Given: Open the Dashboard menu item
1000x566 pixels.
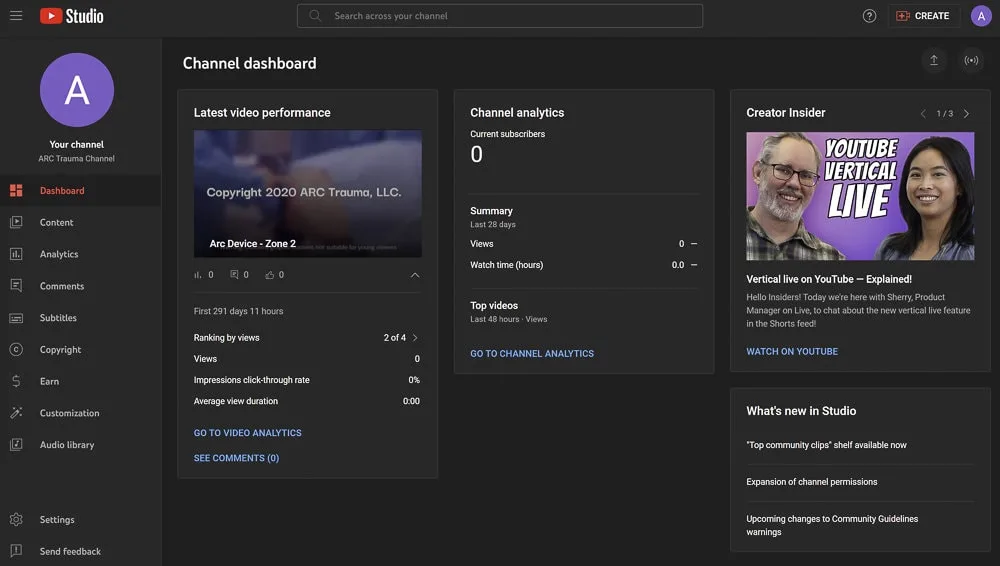Looking at the screenshot, I should pos(80,190).
